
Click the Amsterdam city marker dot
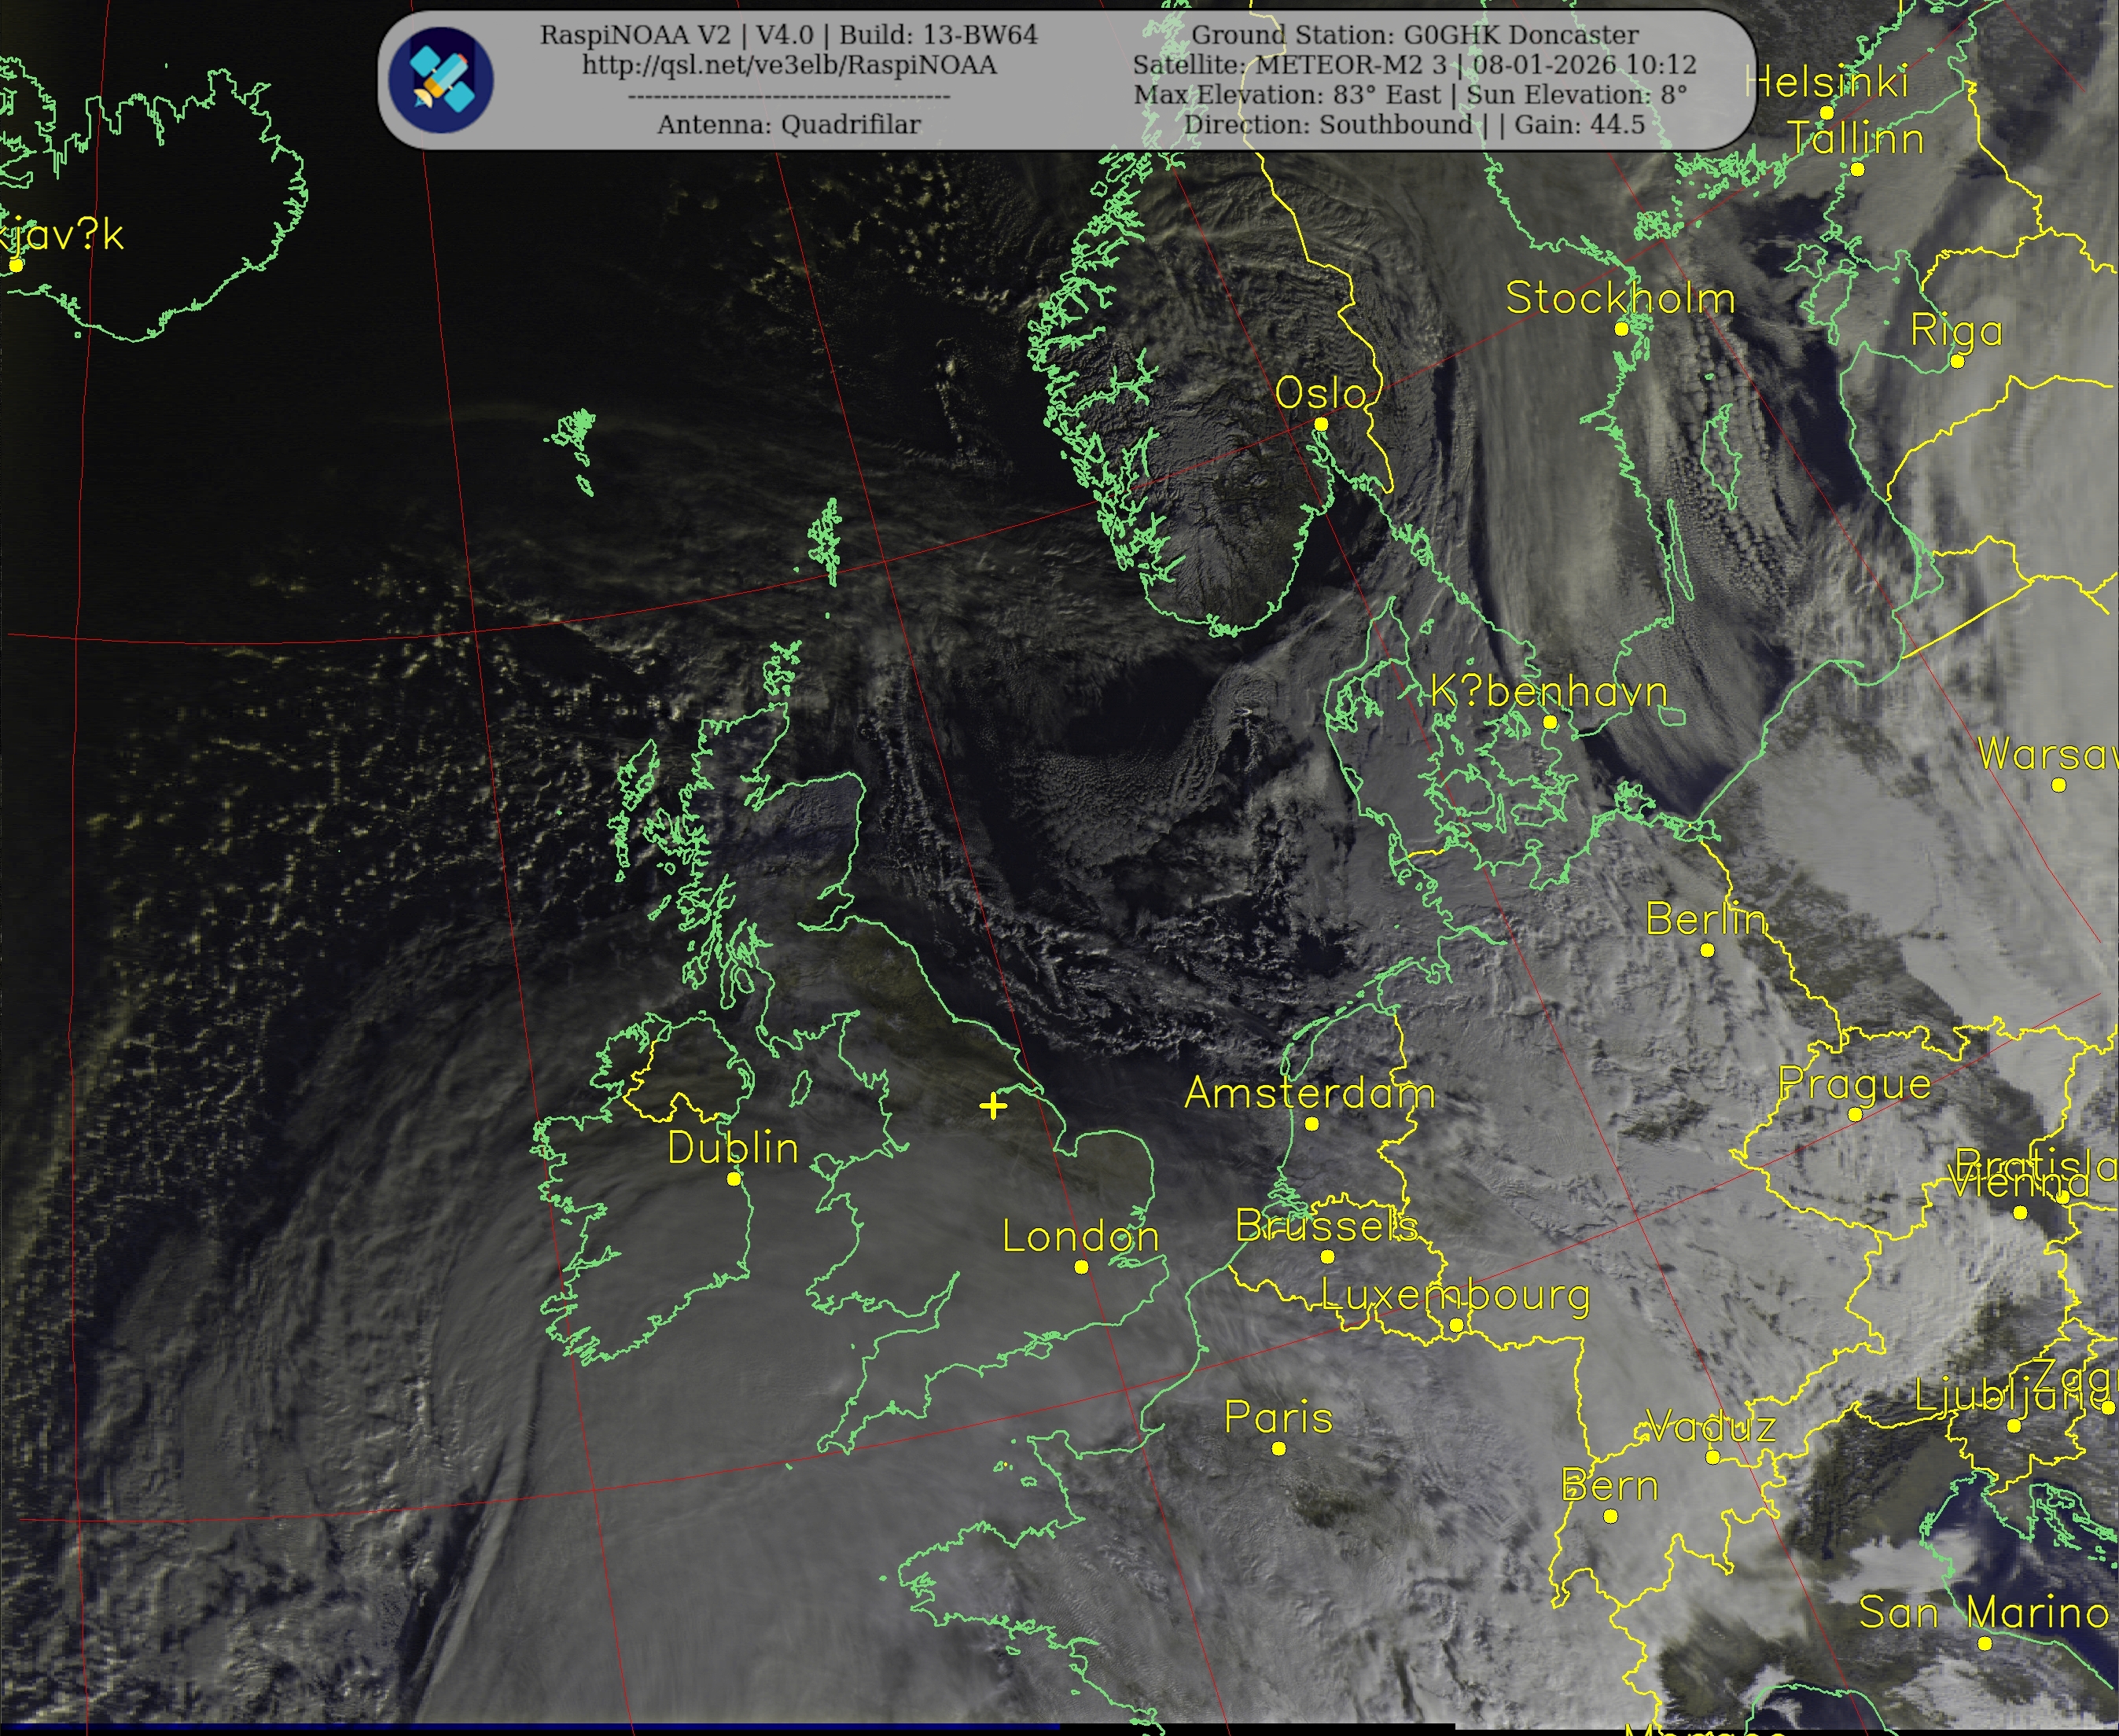[1312, 1124]
